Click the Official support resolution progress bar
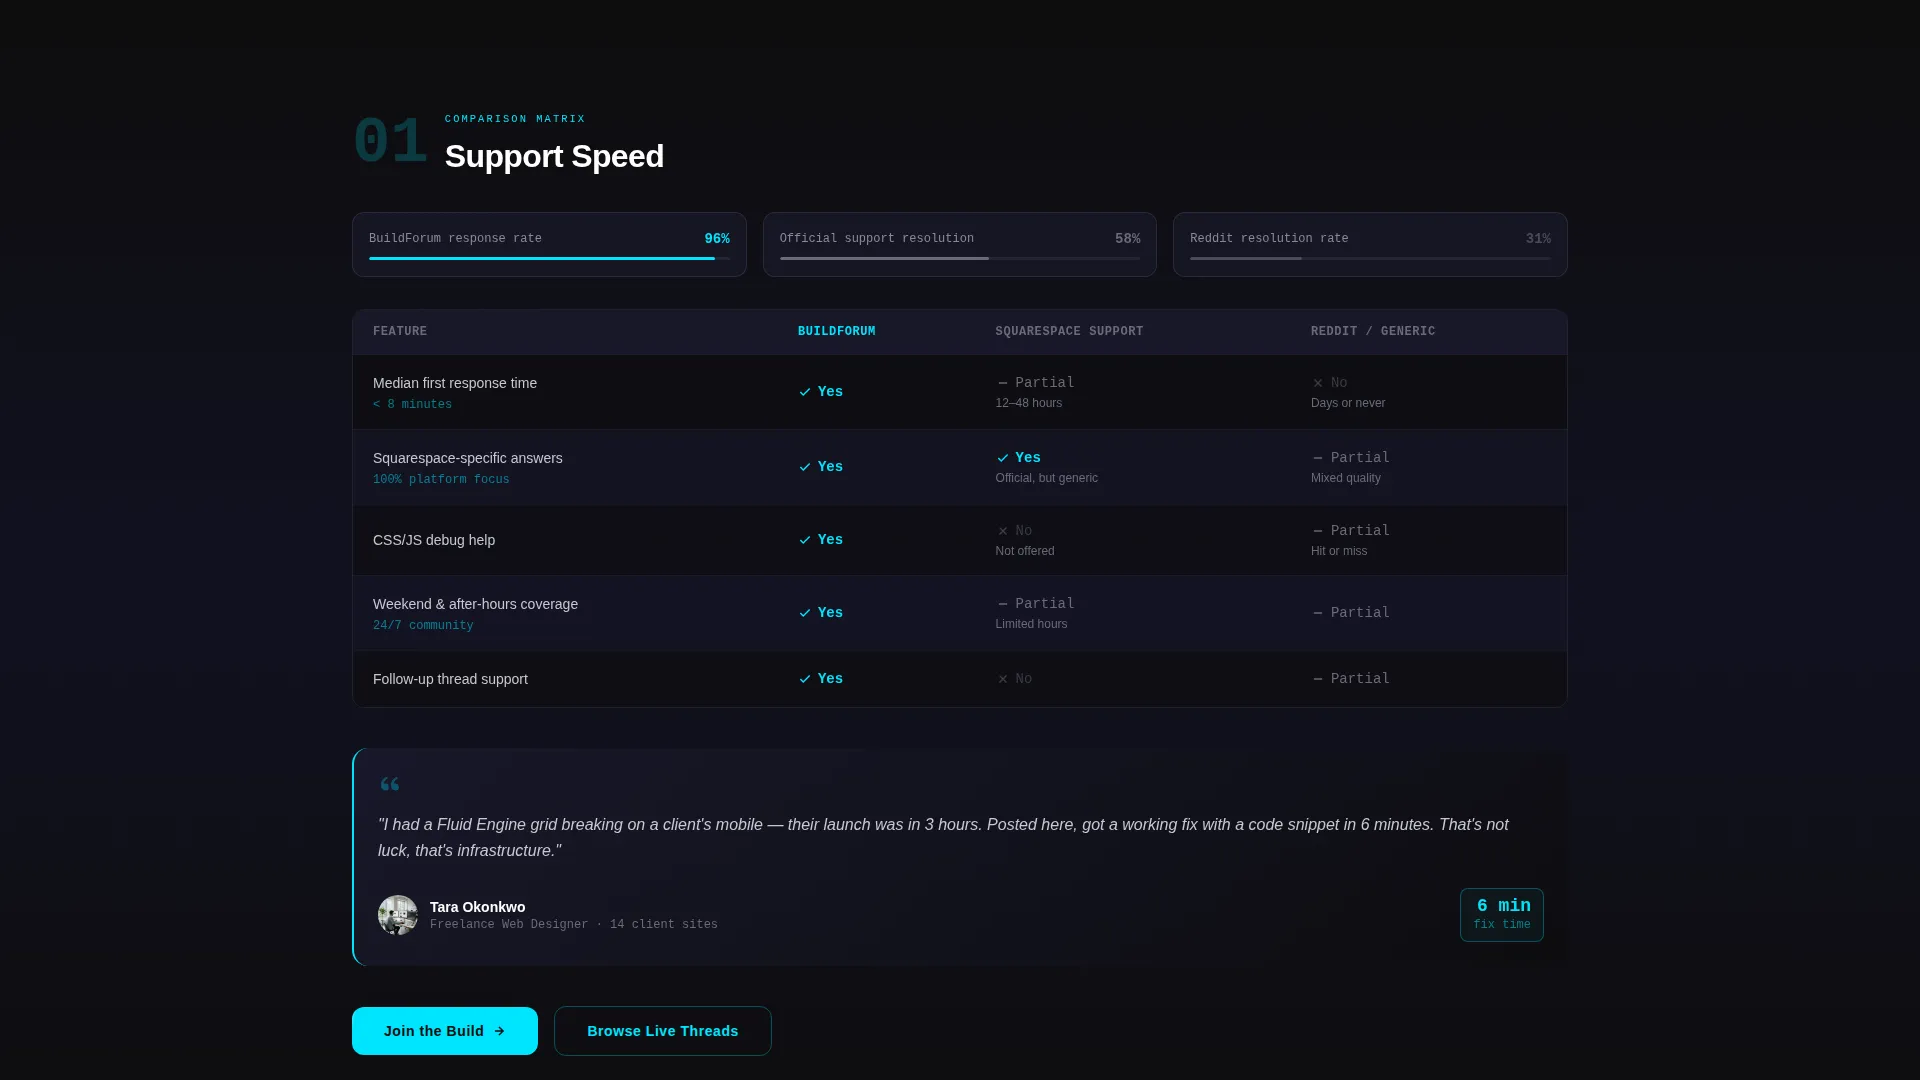 coord(960,258)
